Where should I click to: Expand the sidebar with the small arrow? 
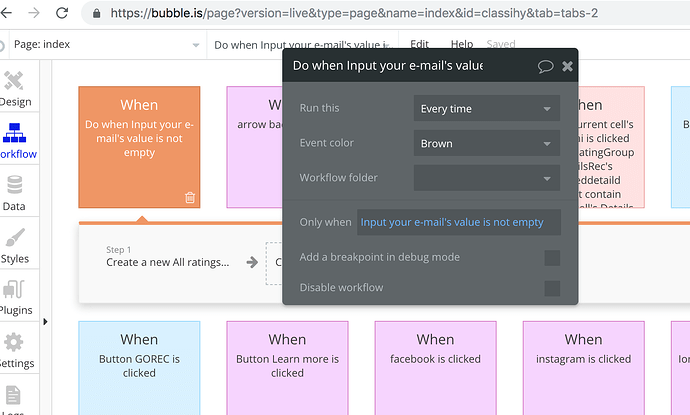[45, 322]
